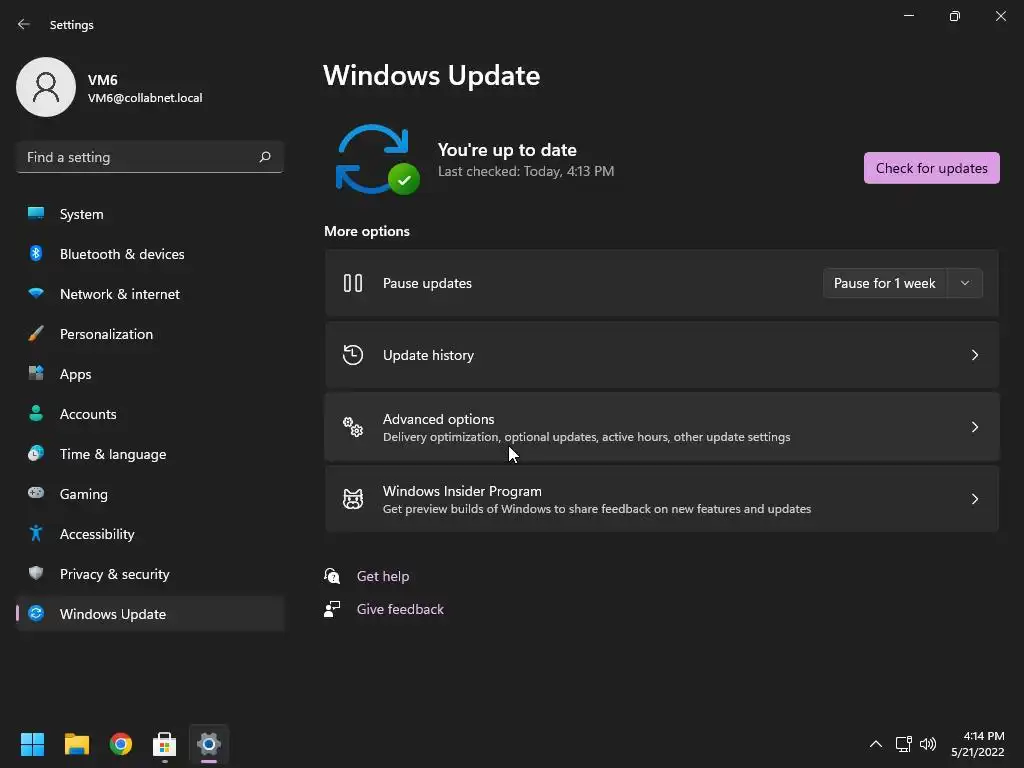Open the VM6 user profile picture
1024x768 pixels.
tap(46, 87)
